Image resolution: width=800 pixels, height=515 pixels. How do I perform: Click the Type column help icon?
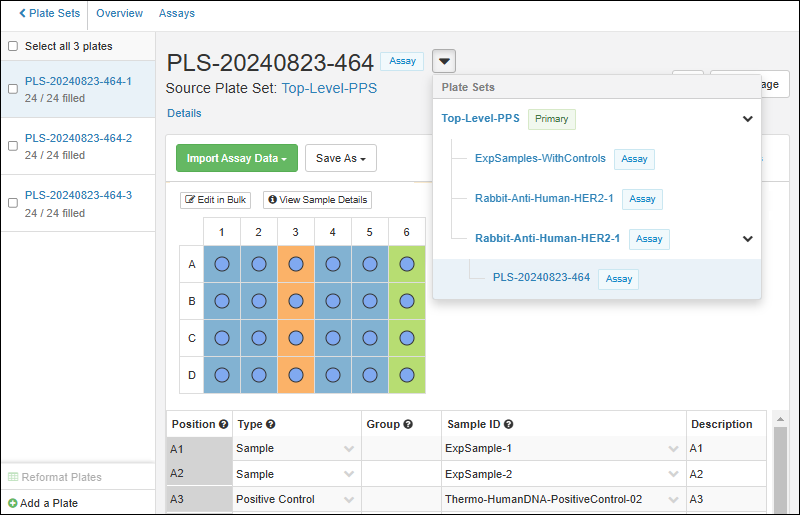coord(271,425)
